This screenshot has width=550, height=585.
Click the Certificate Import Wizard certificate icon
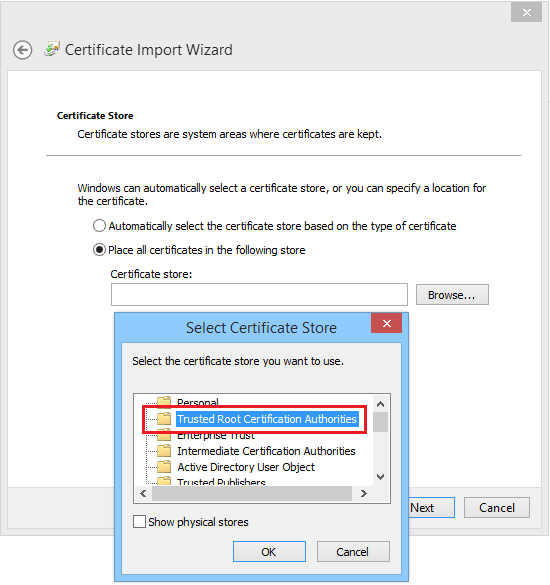[52, 49]
